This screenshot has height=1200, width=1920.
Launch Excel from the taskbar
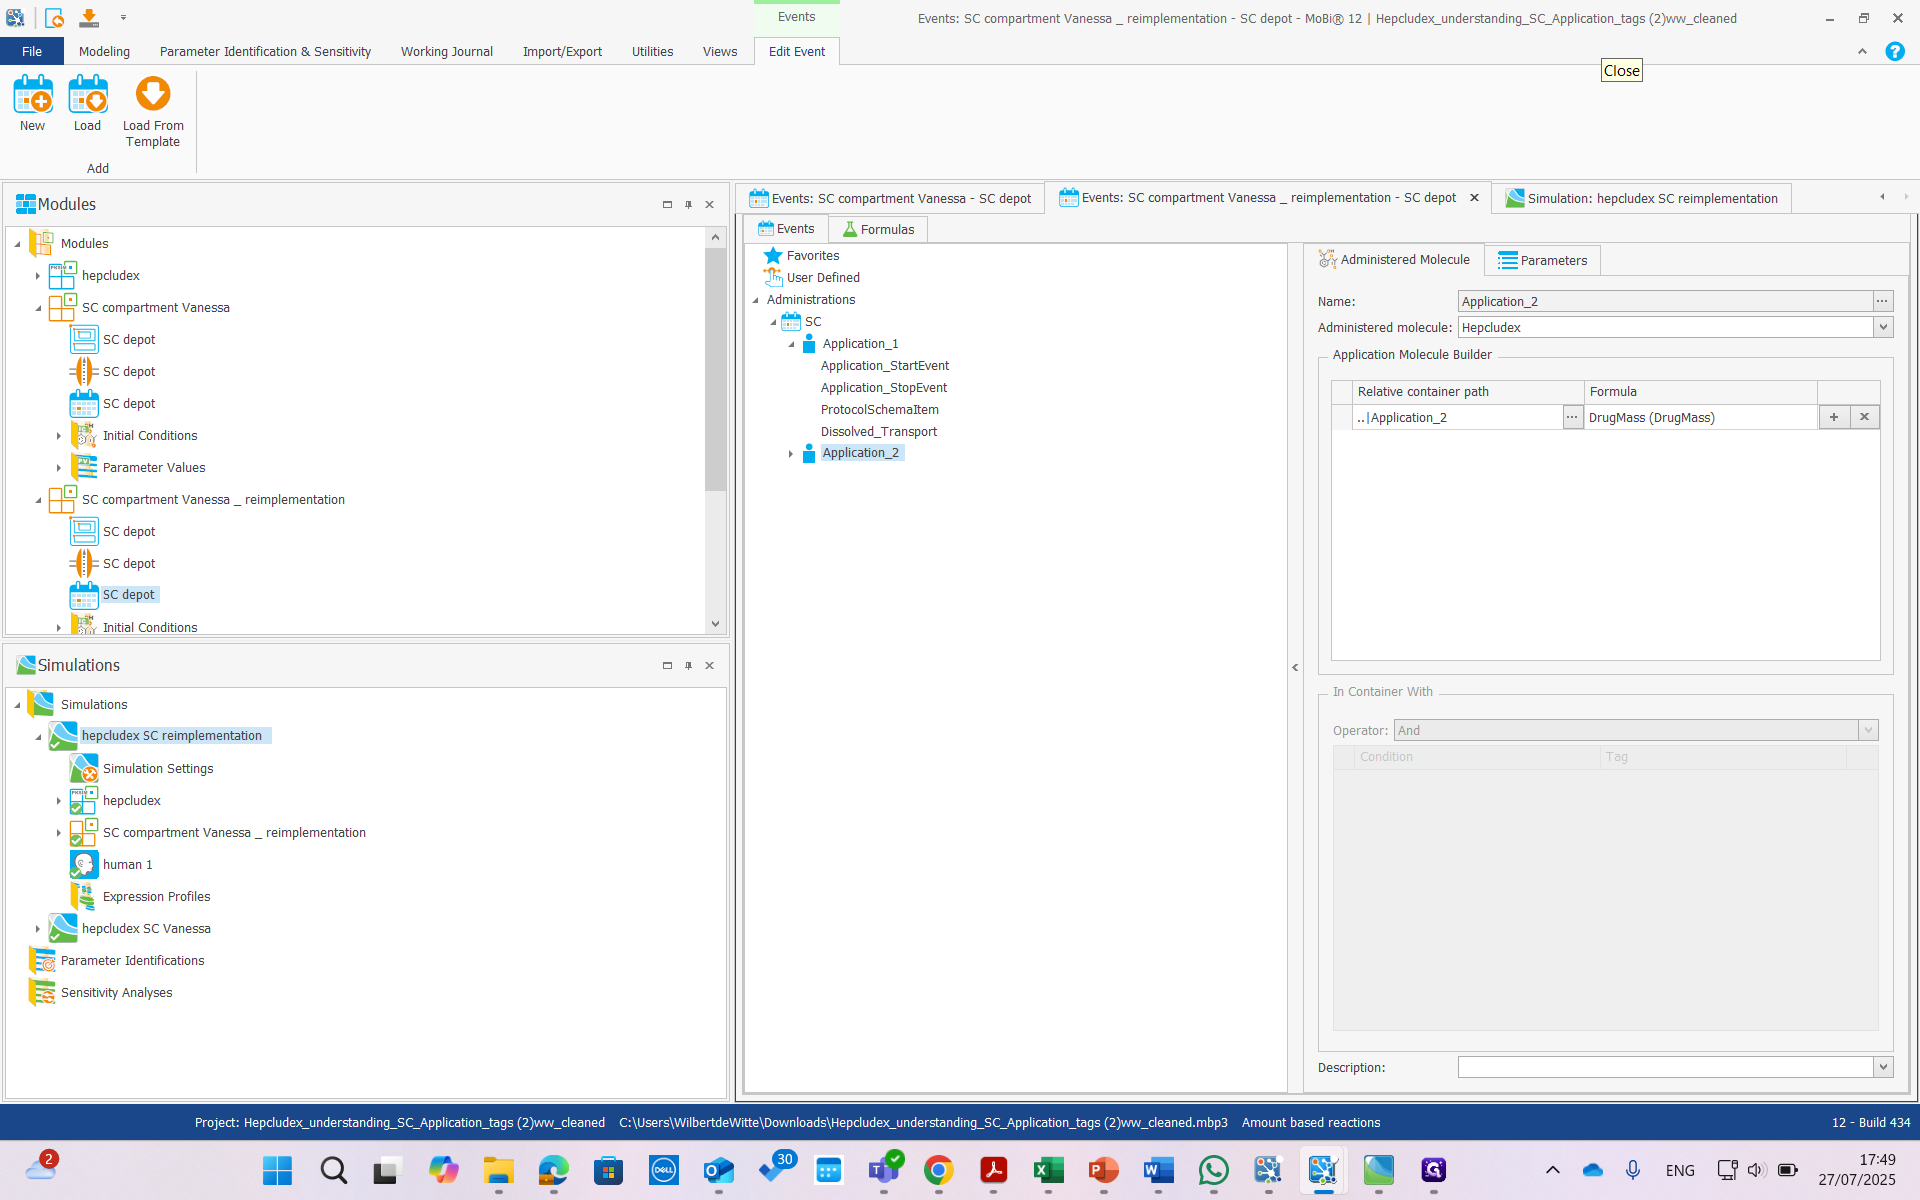pyautogui.click(x=1048, y=1170)
